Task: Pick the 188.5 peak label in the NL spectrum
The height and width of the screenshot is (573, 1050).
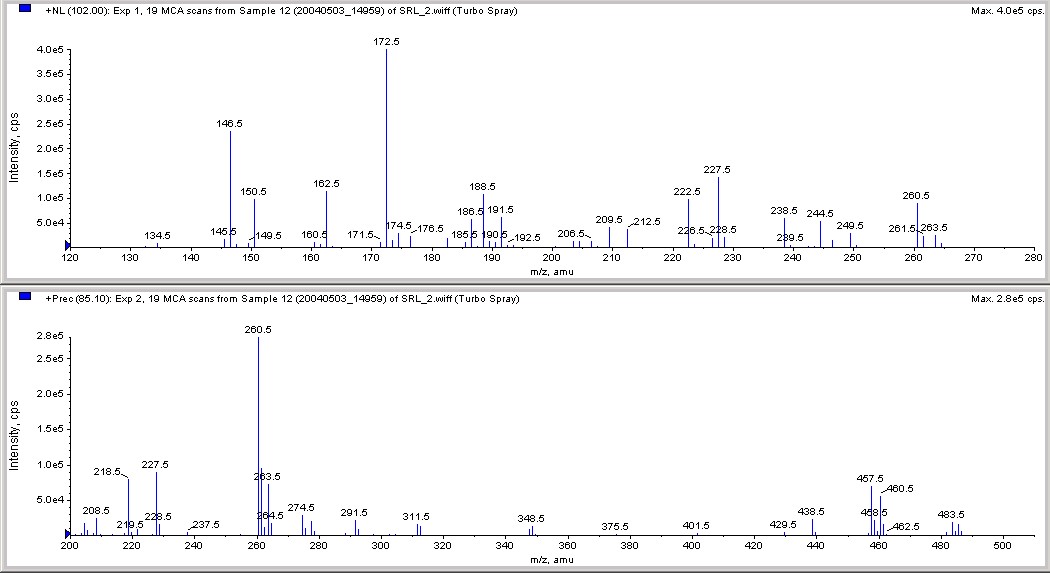Action: (x=482, y=187)
